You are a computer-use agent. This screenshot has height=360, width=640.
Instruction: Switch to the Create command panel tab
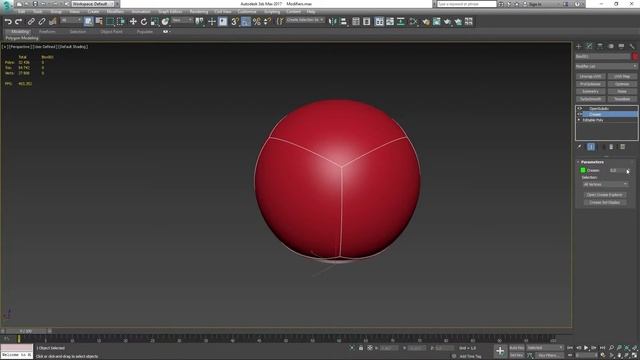(x=578, y=46)
